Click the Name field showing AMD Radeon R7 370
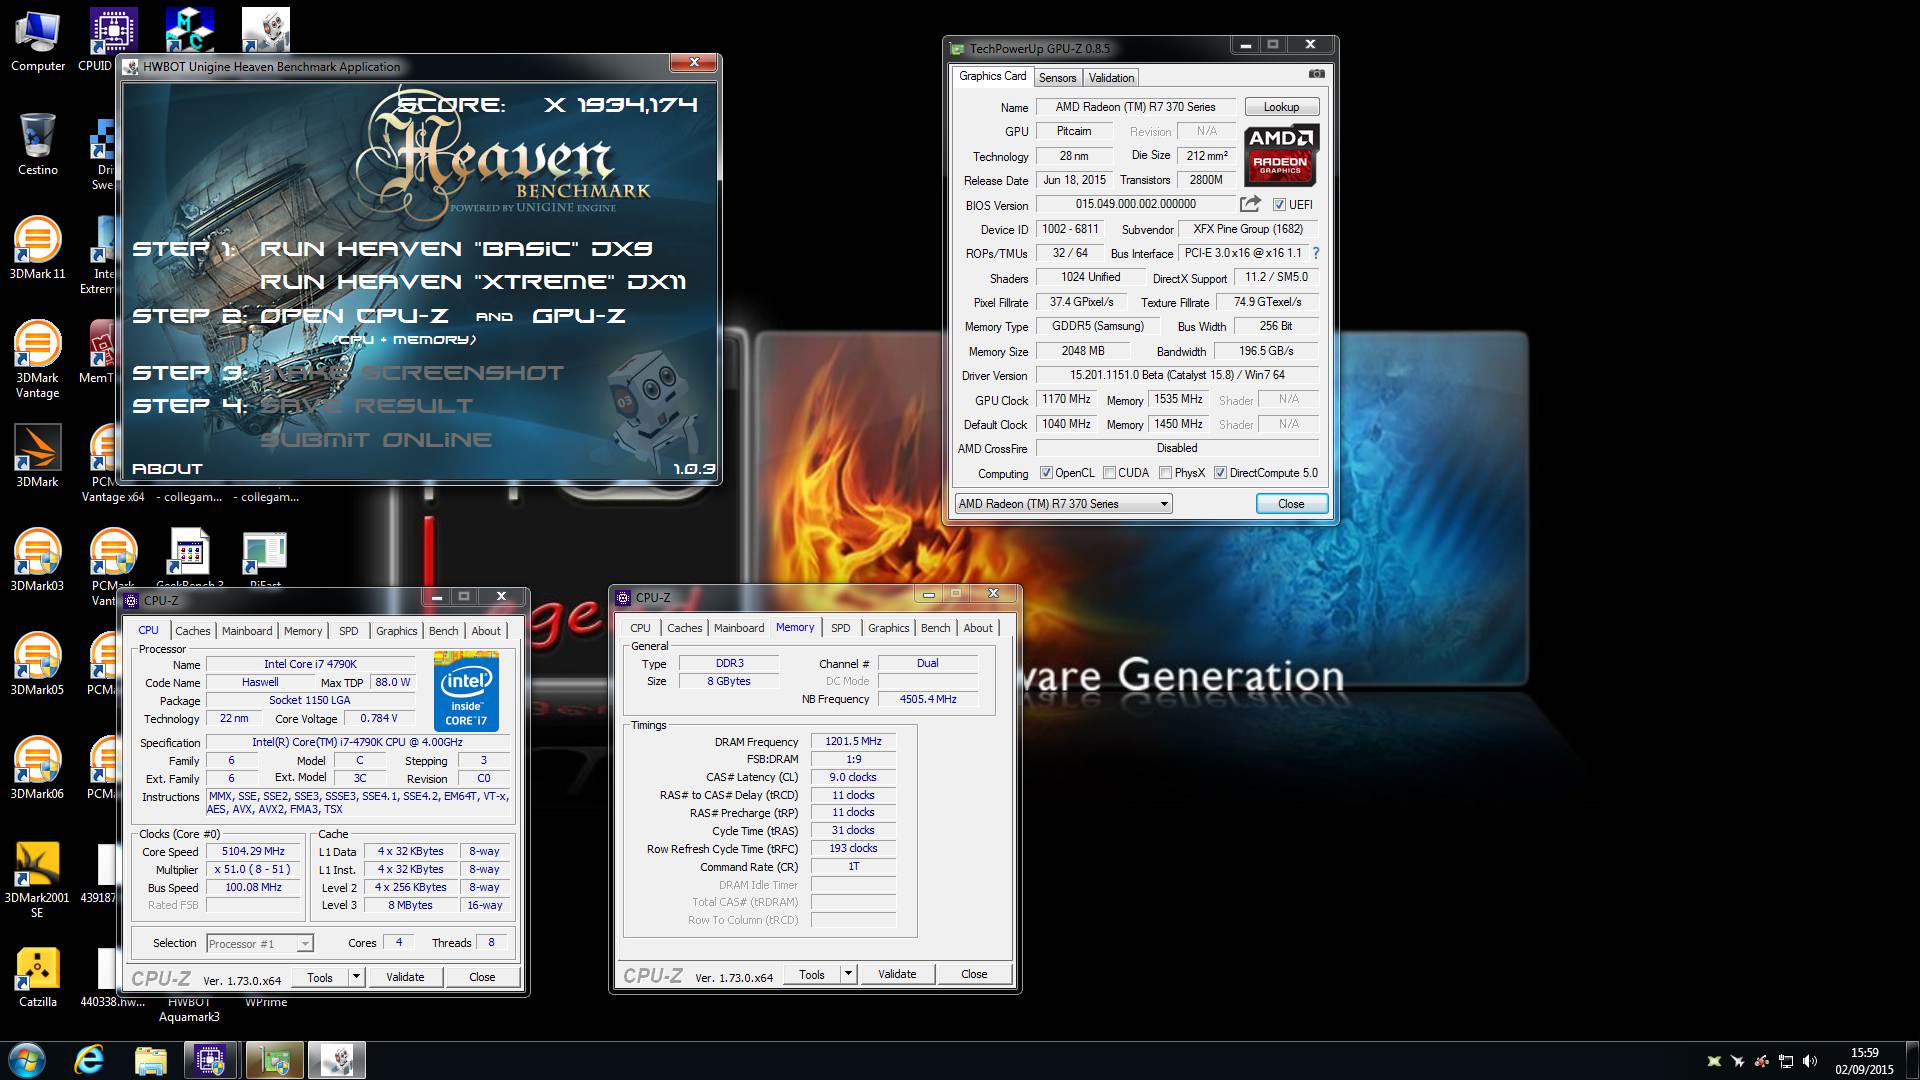The width and height of the screenshot is (1920, 1080). click(1135, 107)
